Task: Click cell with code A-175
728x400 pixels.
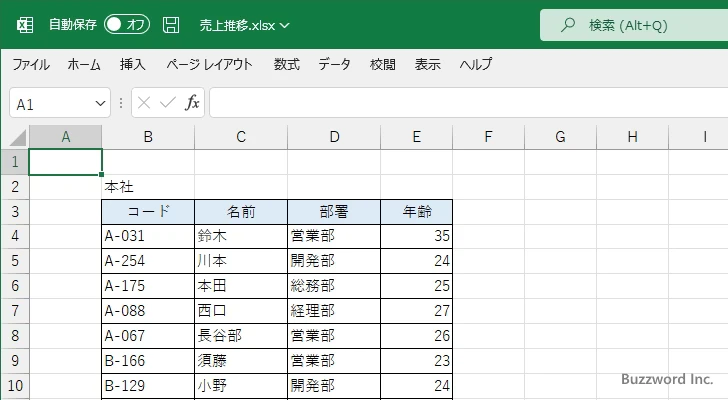Action: coord(148,286)
